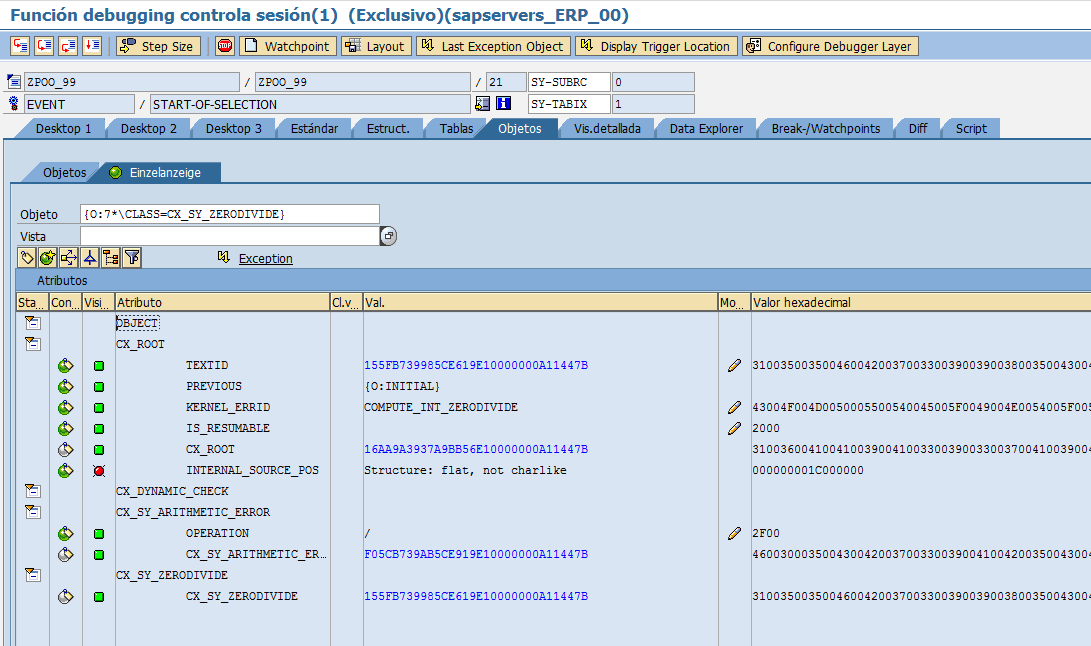Image resolution: width=1091 pixels, height=646 pixels.
Task: Select the INTERNAL_SOURCE_POS attribute name
Action: [252, 471]
